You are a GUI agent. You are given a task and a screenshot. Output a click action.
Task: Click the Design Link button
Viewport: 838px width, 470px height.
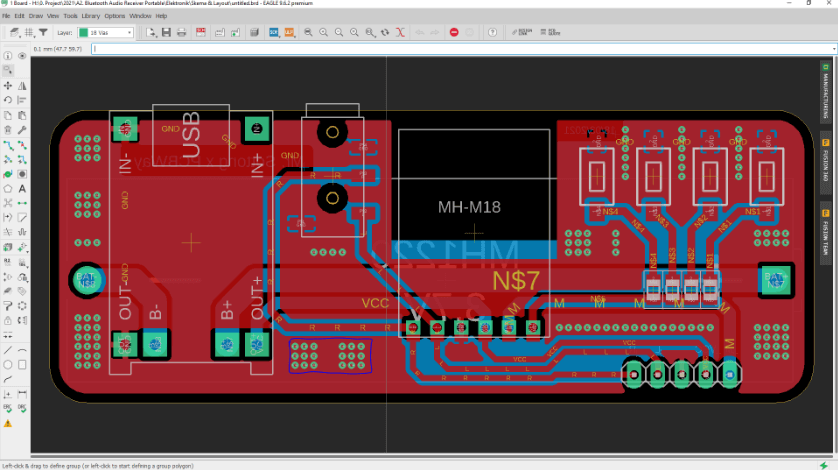[x=522, y=32]
